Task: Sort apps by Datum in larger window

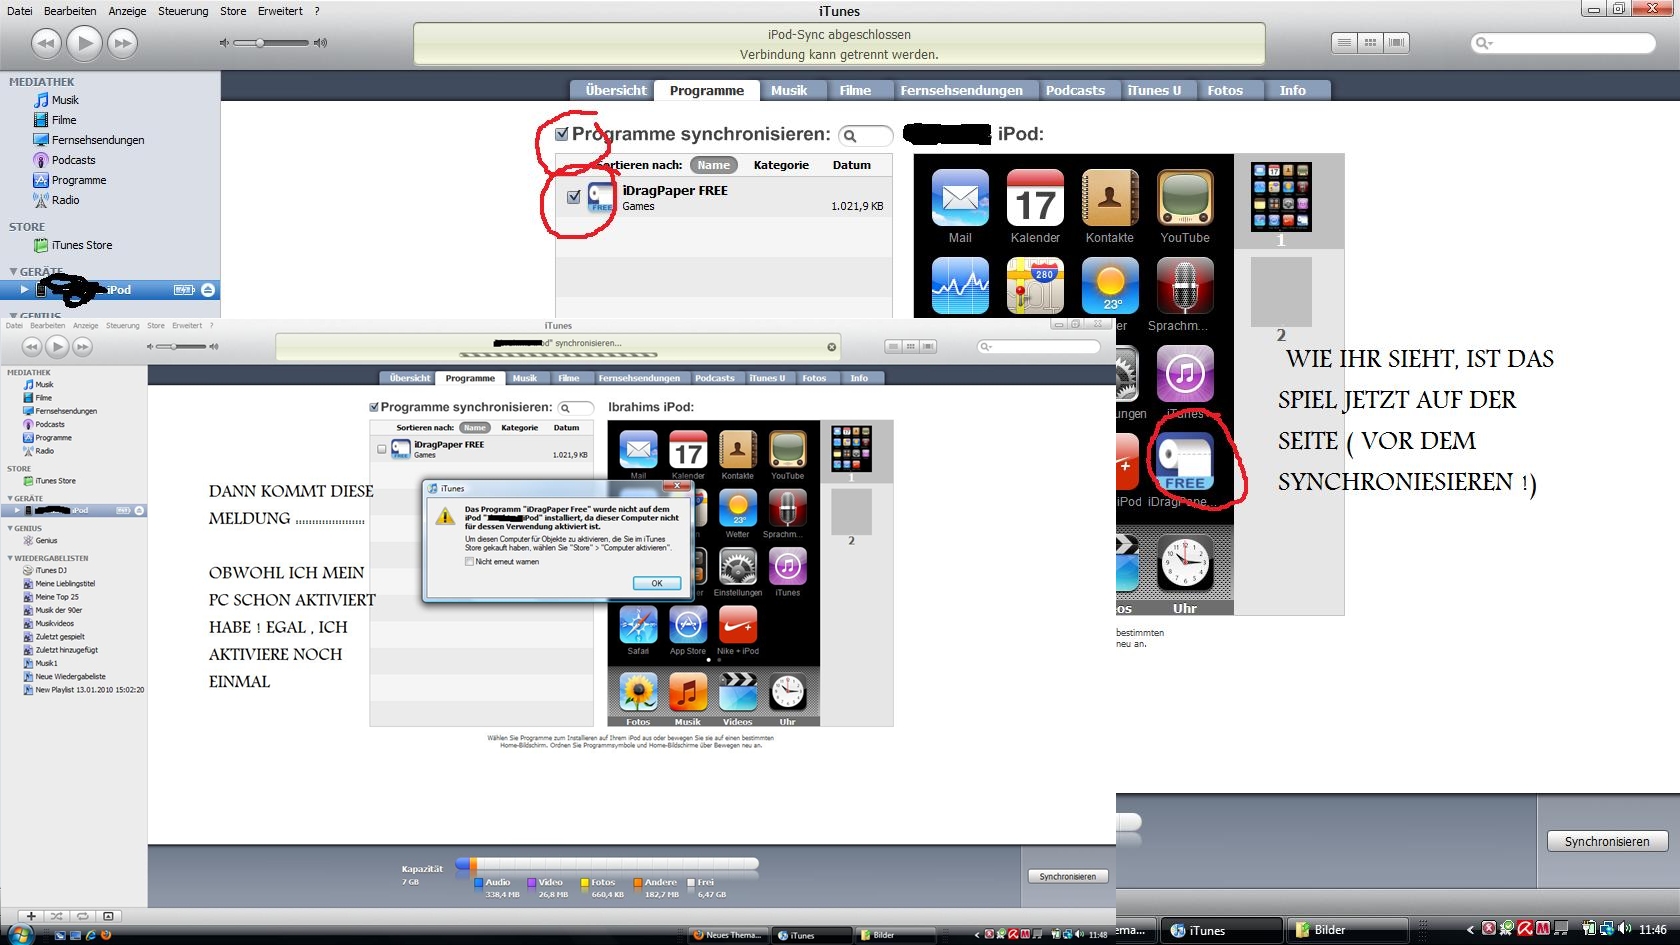Action: pyautogui.click(x=851, y=165)
